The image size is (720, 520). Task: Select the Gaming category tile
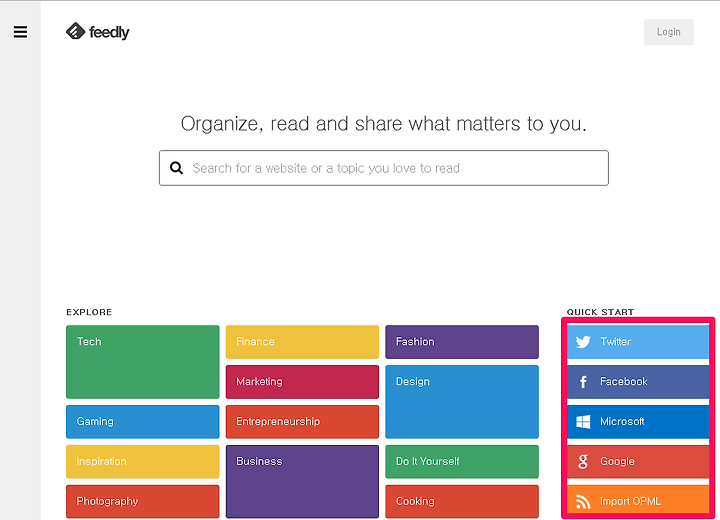(x=143, y=422)
